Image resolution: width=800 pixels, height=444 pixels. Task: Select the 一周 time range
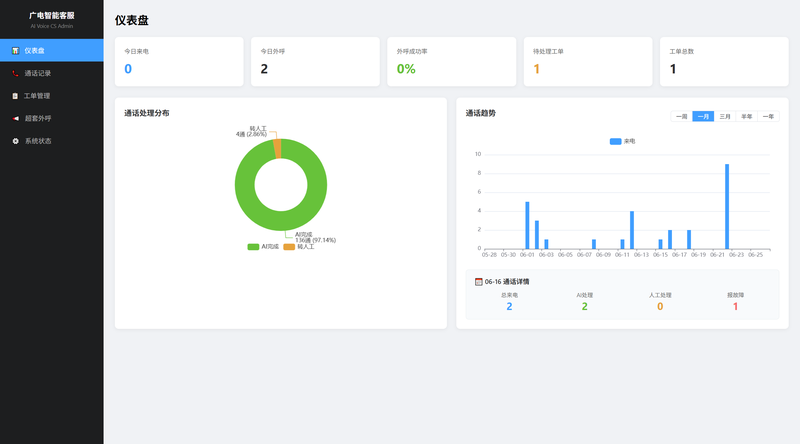coord(681,116)
